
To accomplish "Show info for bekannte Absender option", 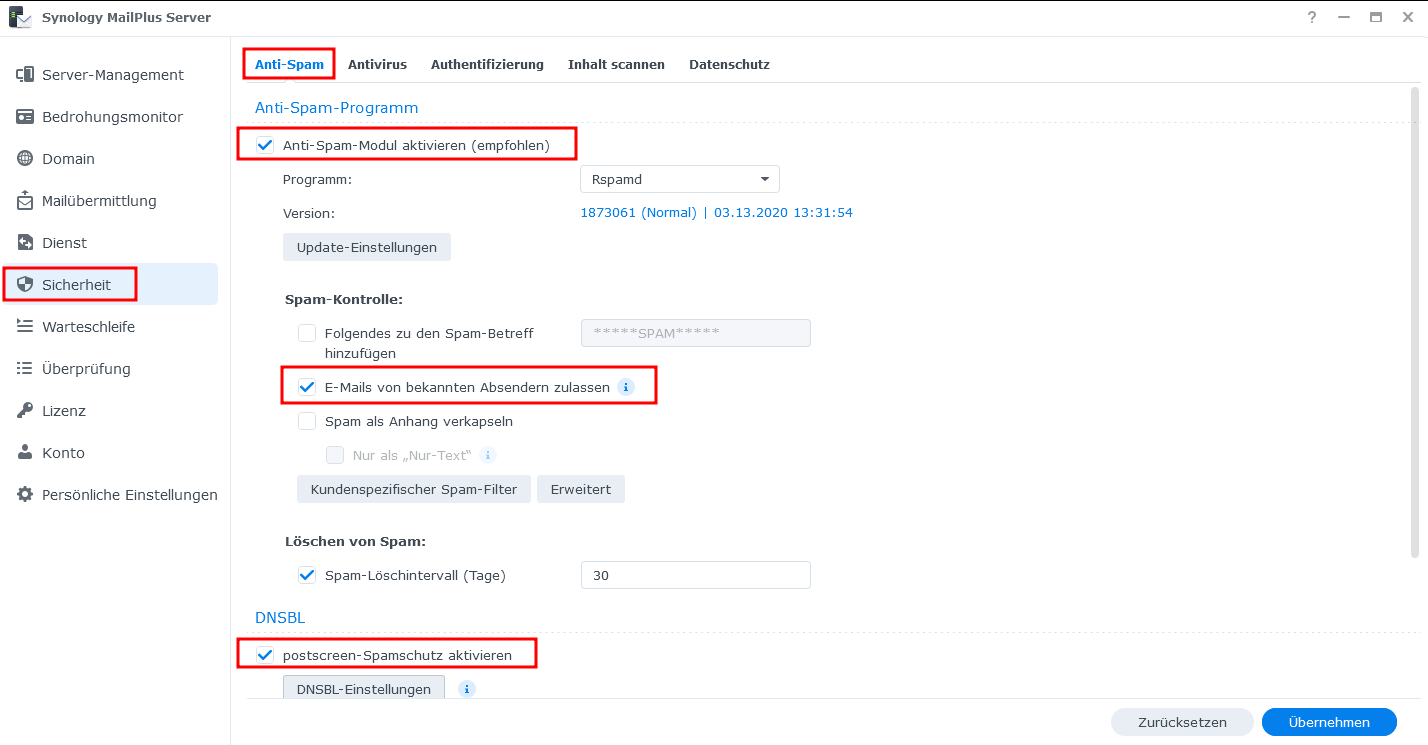I will click(x=626, y=387).
